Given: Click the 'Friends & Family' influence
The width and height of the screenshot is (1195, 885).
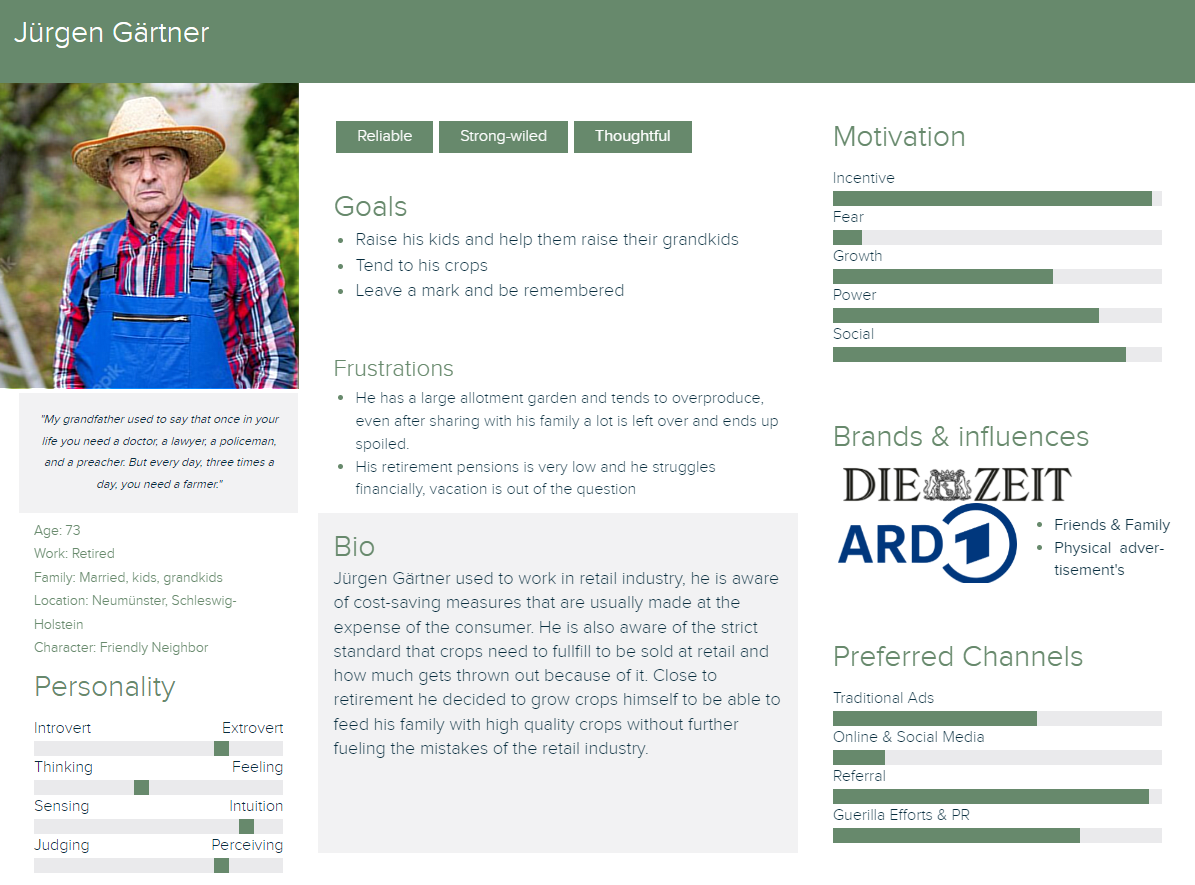Looking at the screenshot, I should [1111, 524].
